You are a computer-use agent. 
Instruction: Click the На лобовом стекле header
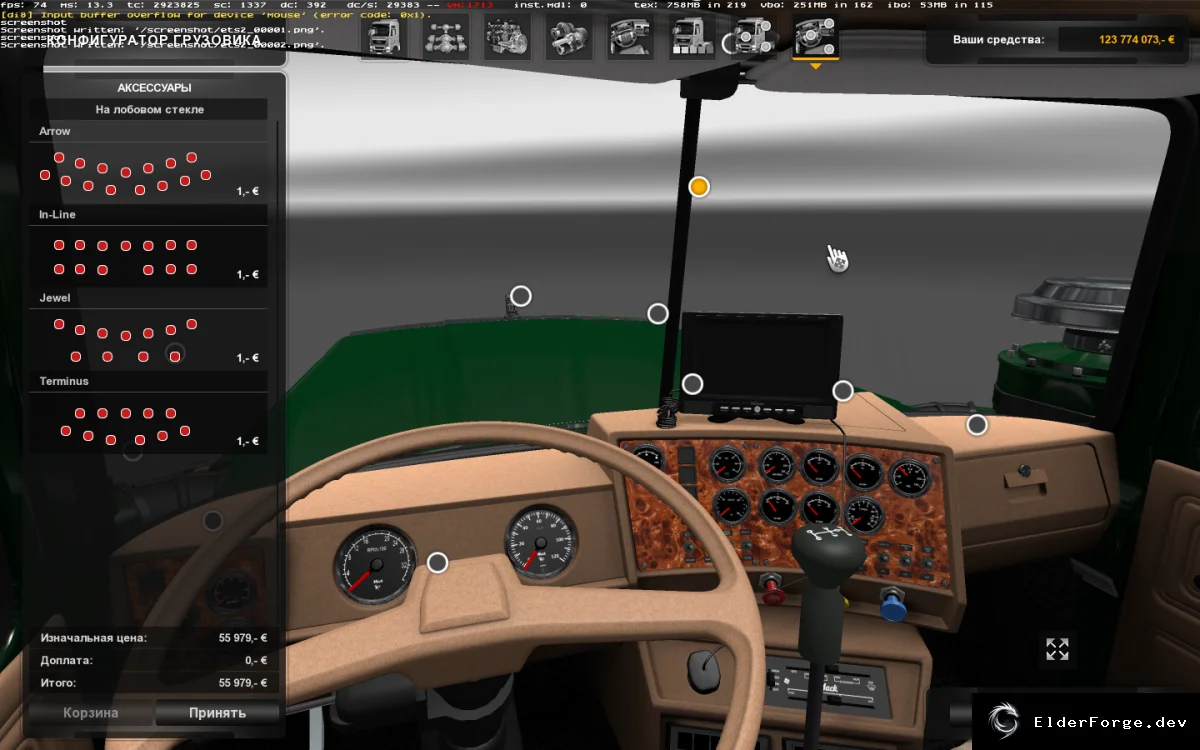[149, 110]
